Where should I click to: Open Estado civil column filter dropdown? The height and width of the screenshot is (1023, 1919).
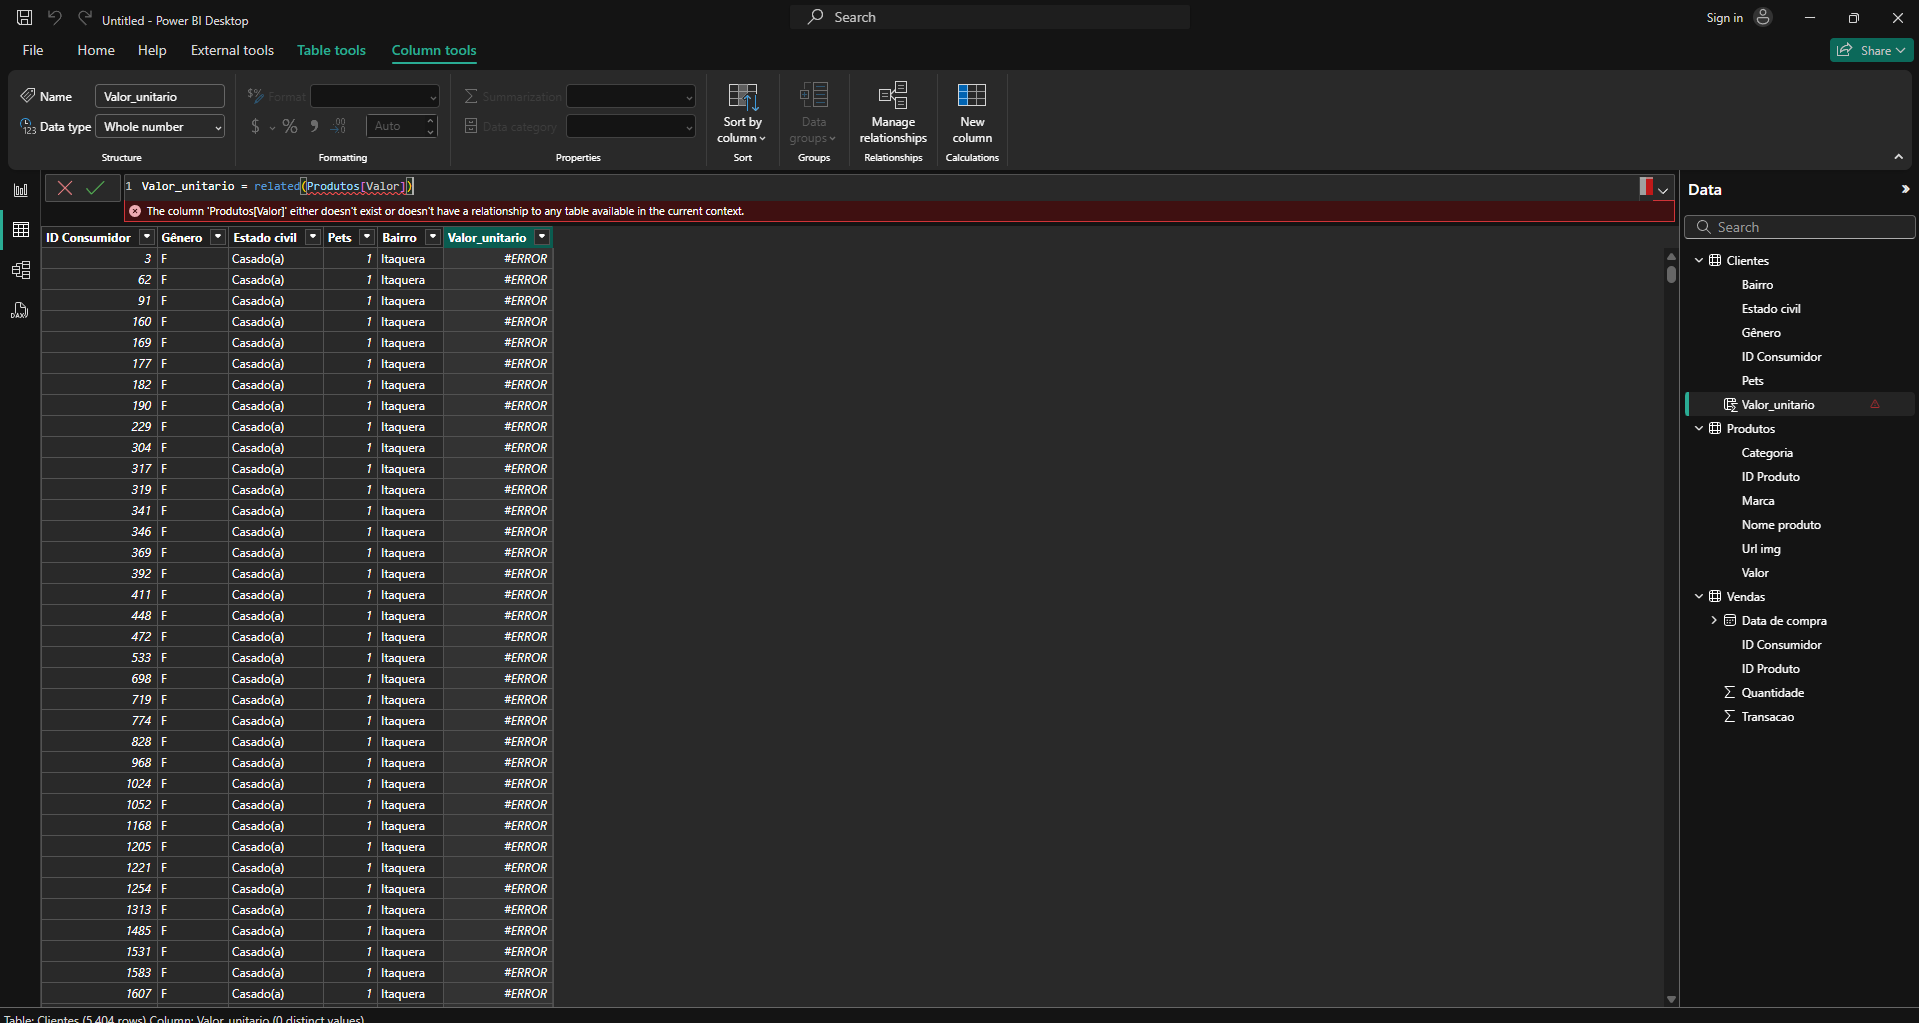pyautogui.click(x=313, y=237)
